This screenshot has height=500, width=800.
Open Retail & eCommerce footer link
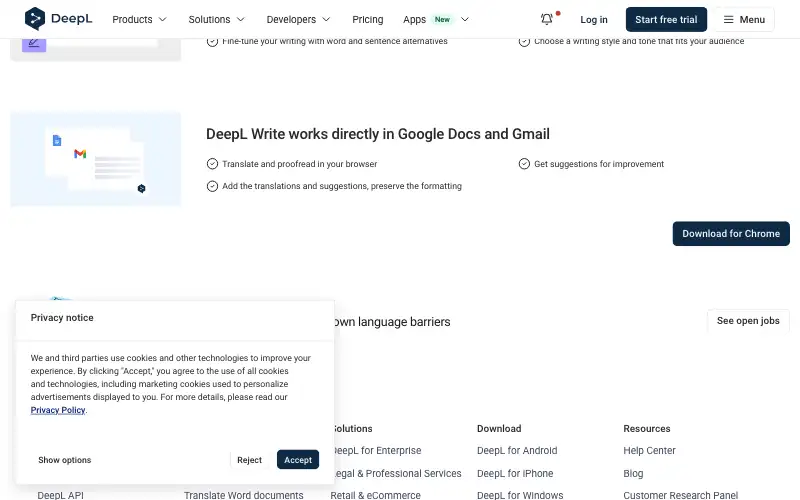pyautogui.click(x=376, y=495)
